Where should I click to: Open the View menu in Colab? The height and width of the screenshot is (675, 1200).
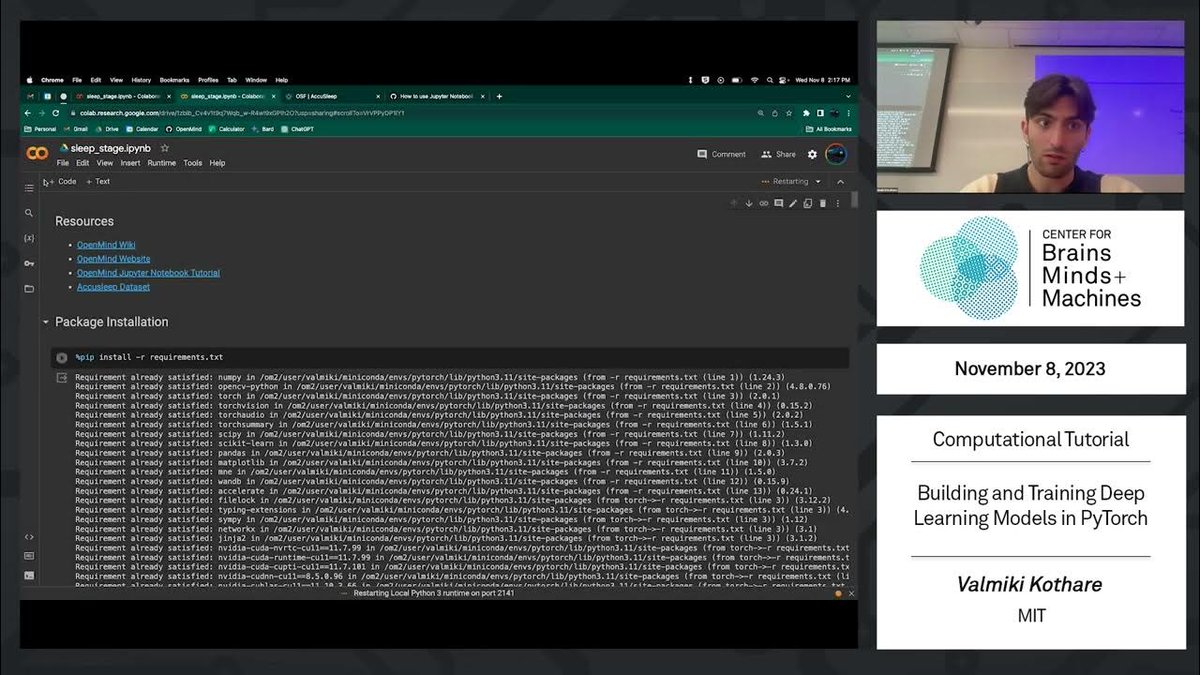(104, 163)
